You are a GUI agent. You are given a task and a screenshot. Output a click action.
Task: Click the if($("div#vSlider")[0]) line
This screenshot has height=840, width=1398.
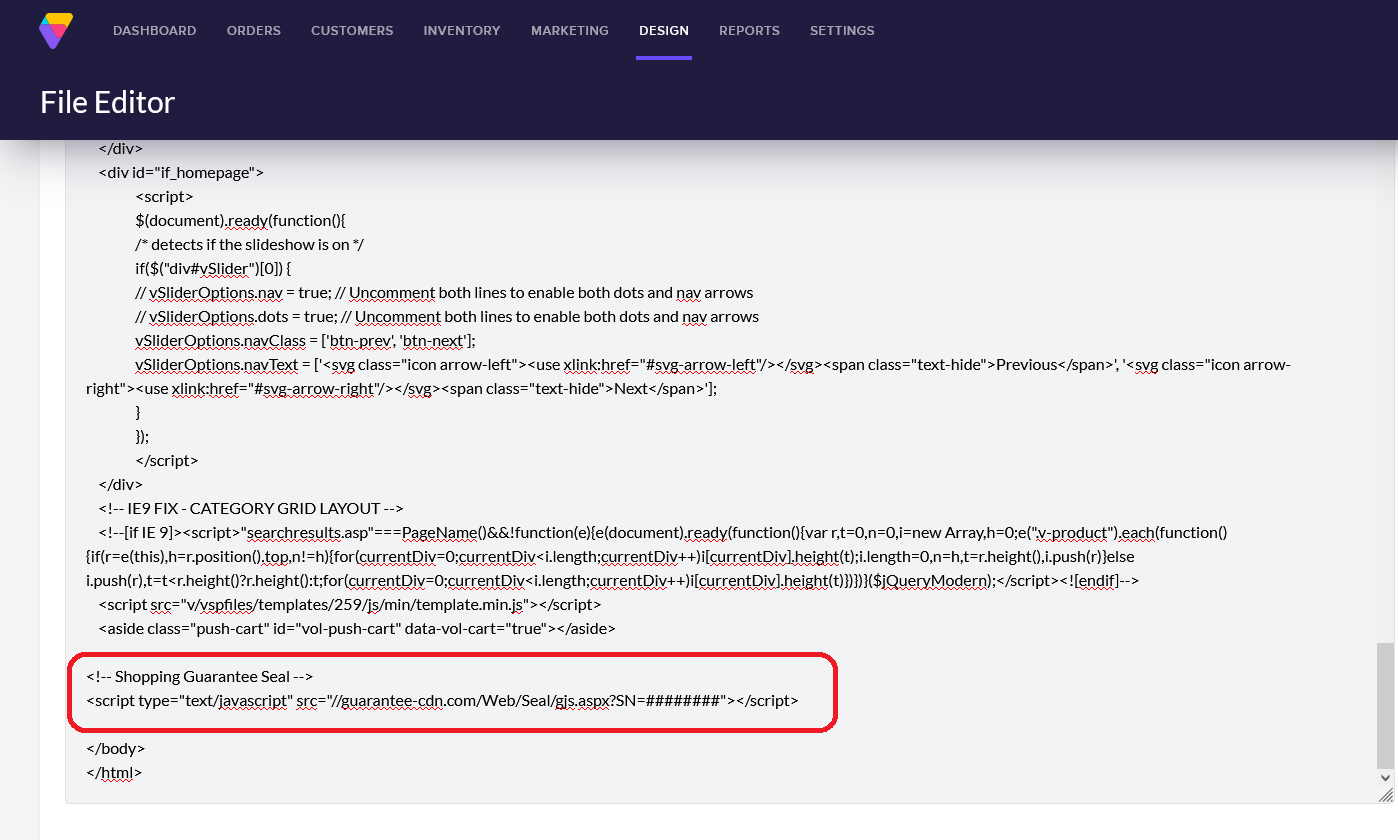coord(213,269)
